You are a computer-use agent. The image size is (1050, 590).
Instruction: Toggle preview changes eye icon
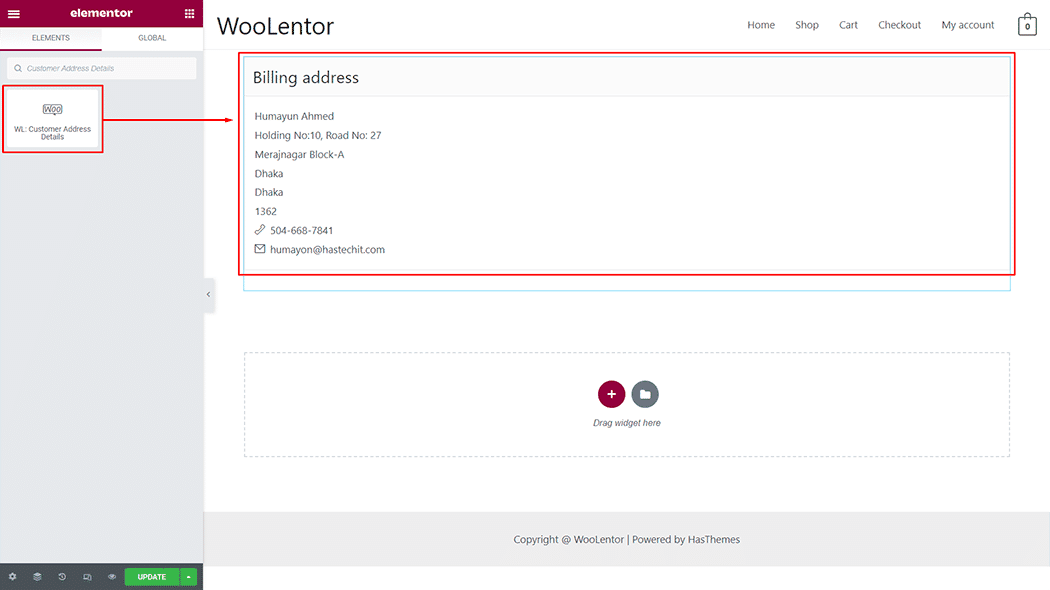pyautogui.click(x=112, y=577)
